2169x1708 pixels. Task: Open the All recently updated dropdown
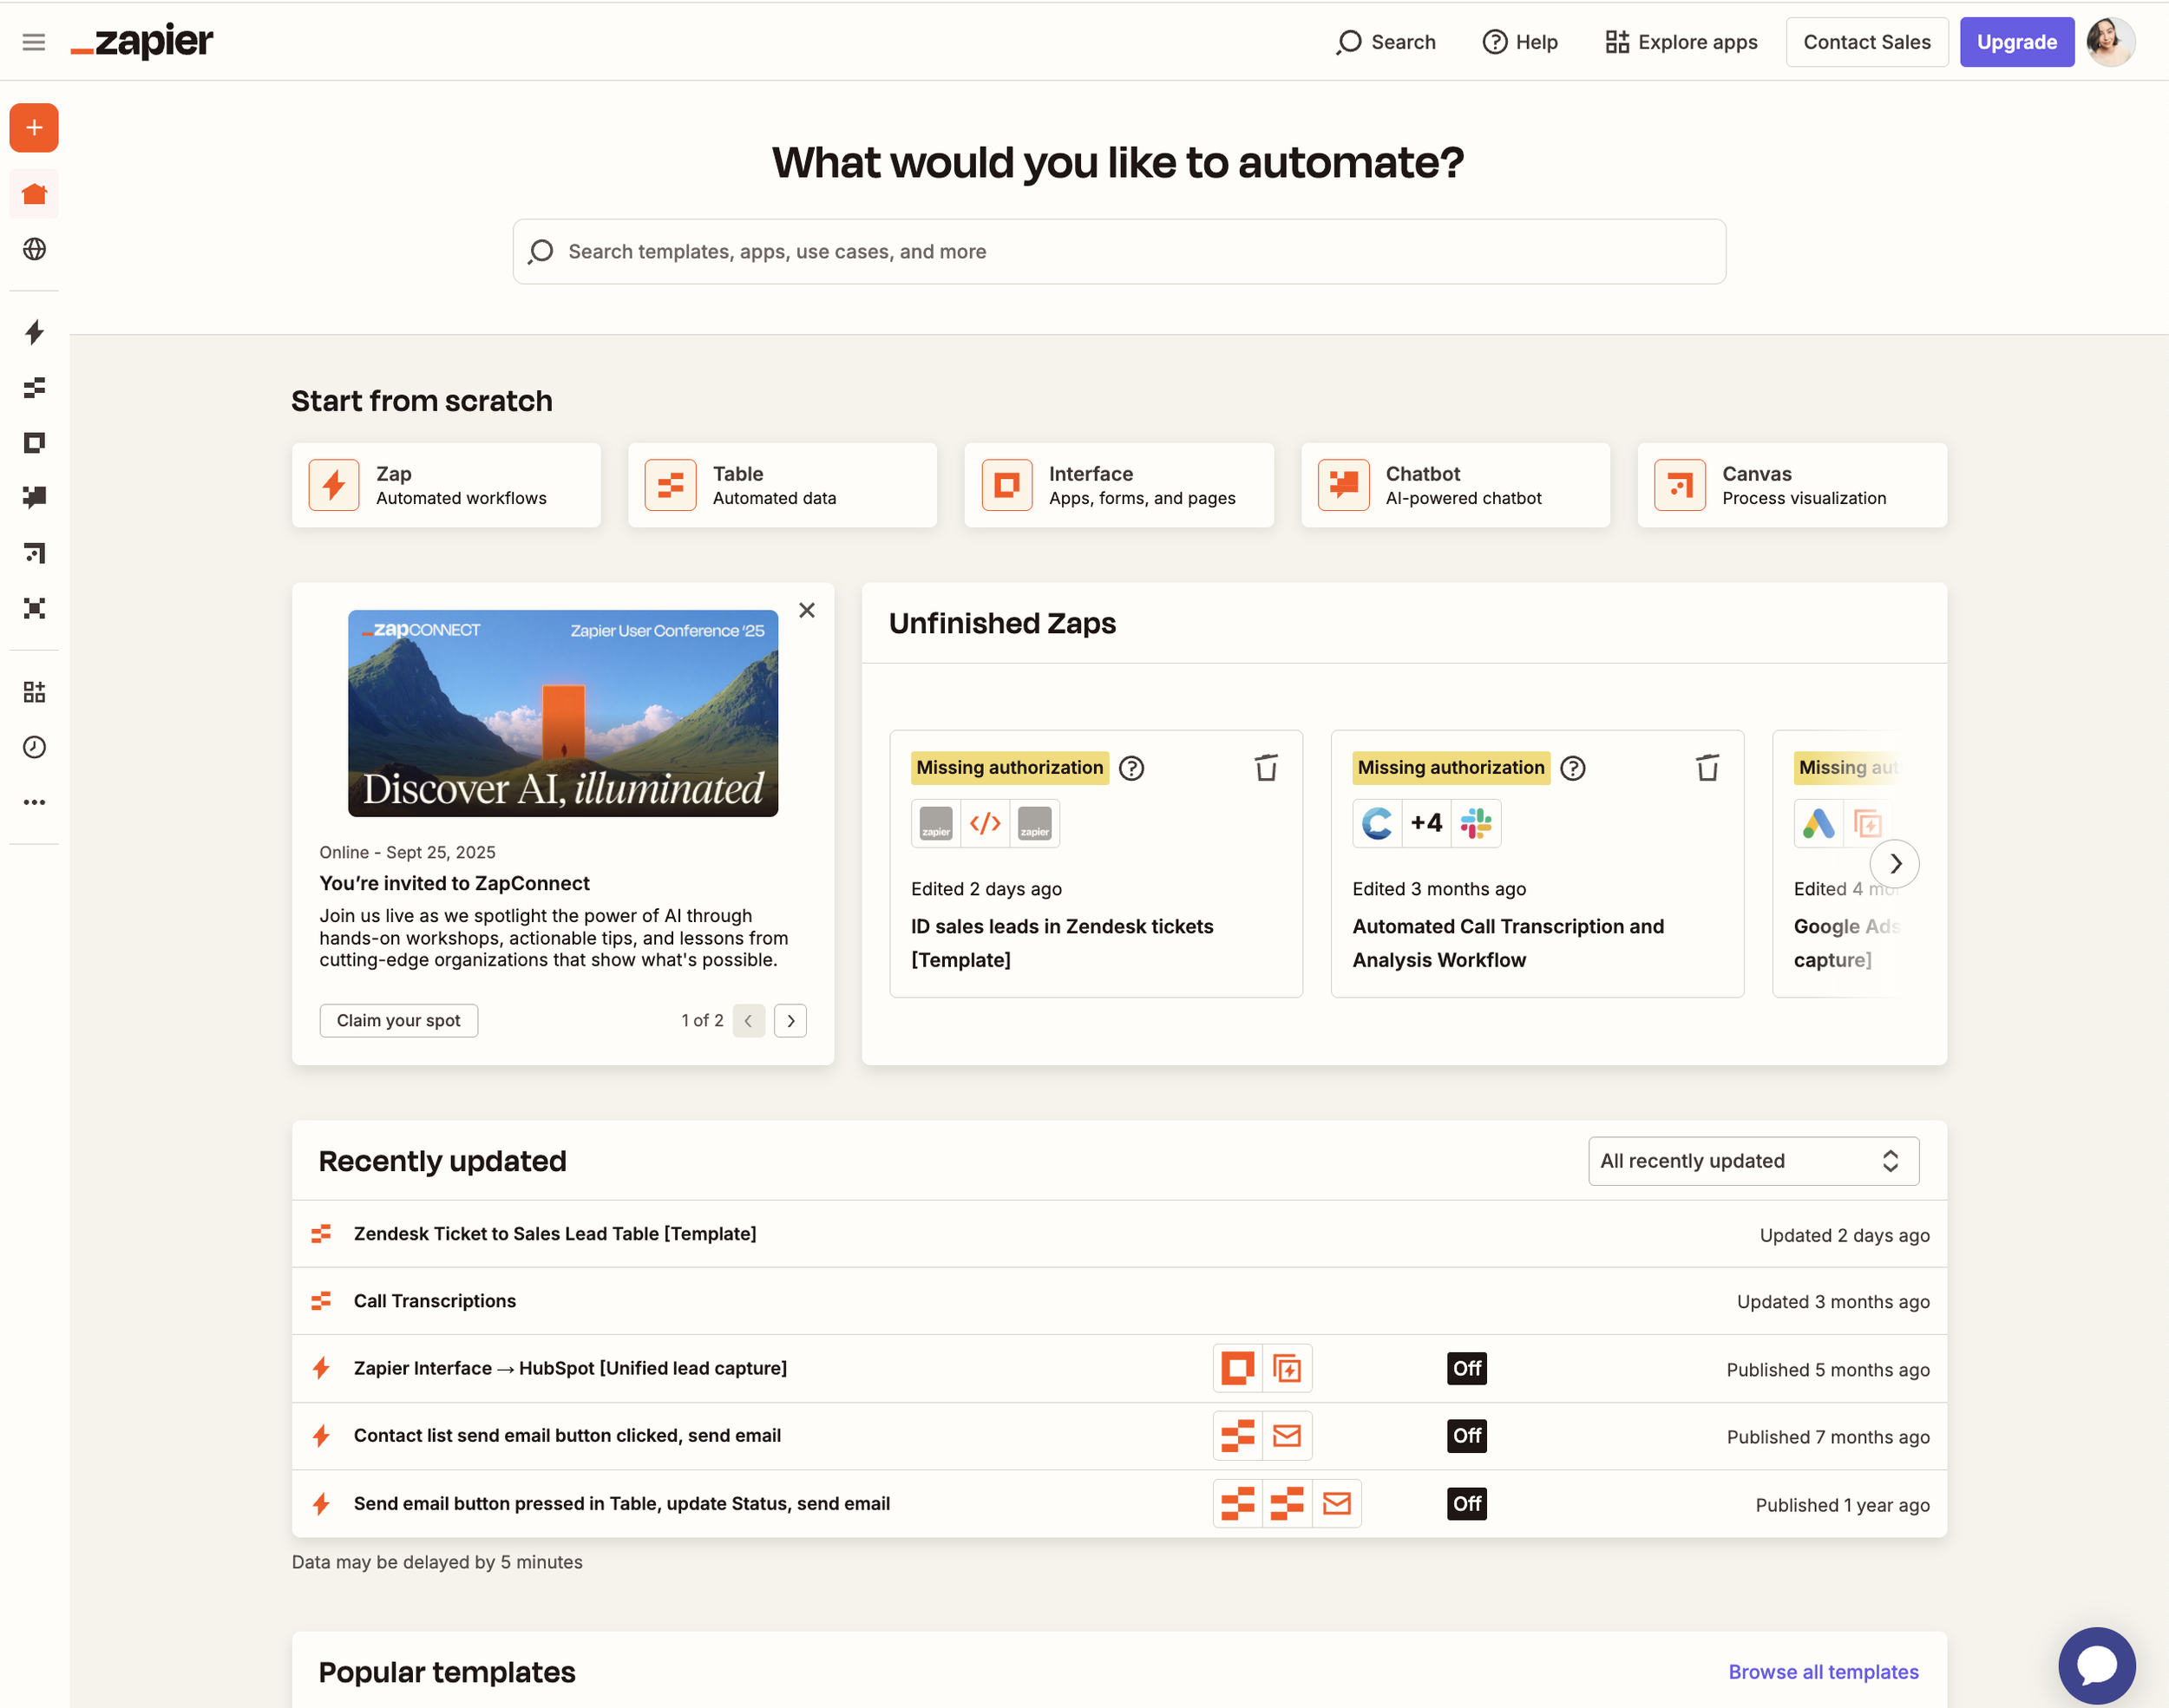pos(1752,1161)
